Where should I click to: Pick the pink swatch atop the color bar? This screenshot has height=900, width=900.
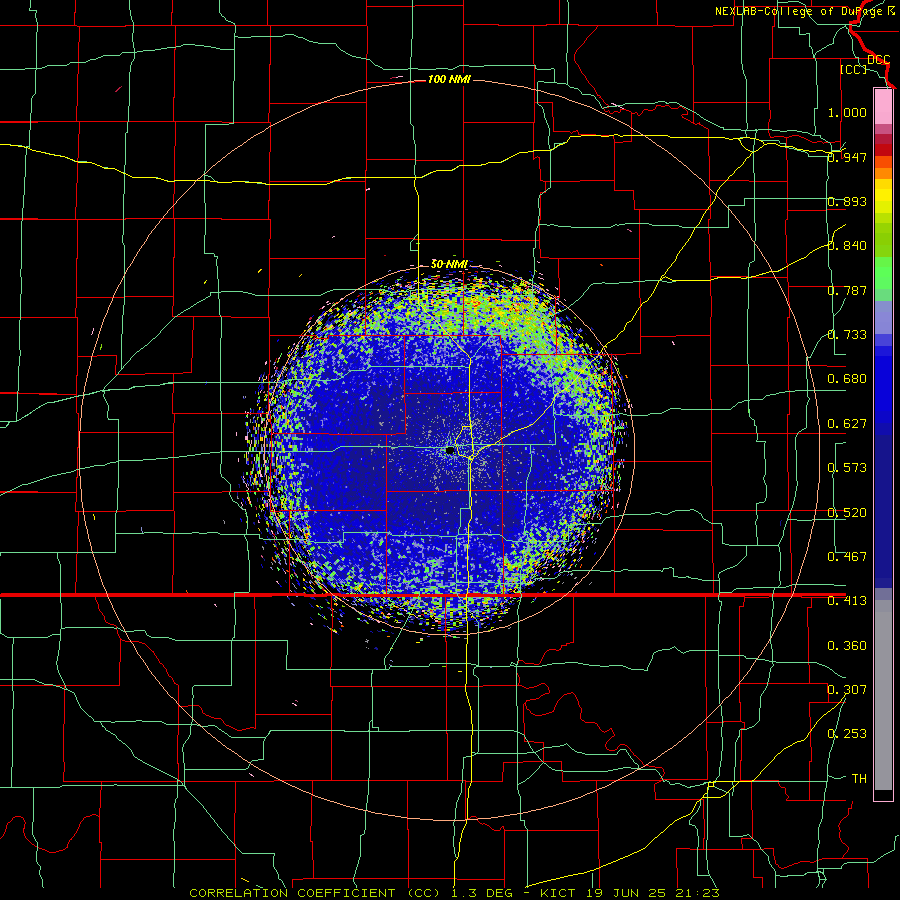pos(883,106)
